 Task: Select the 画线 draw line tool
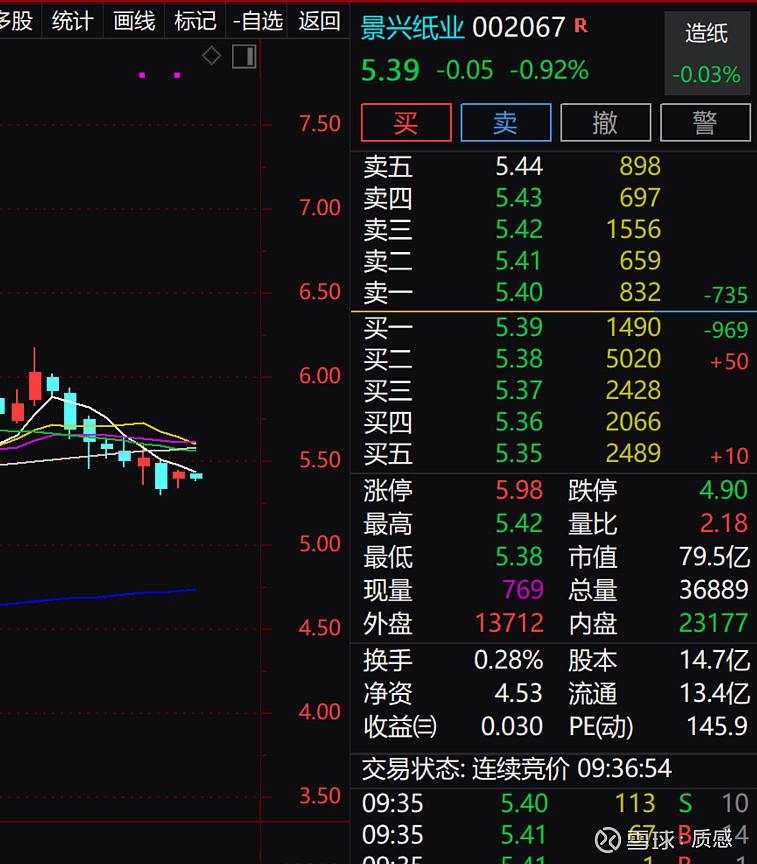134,21
